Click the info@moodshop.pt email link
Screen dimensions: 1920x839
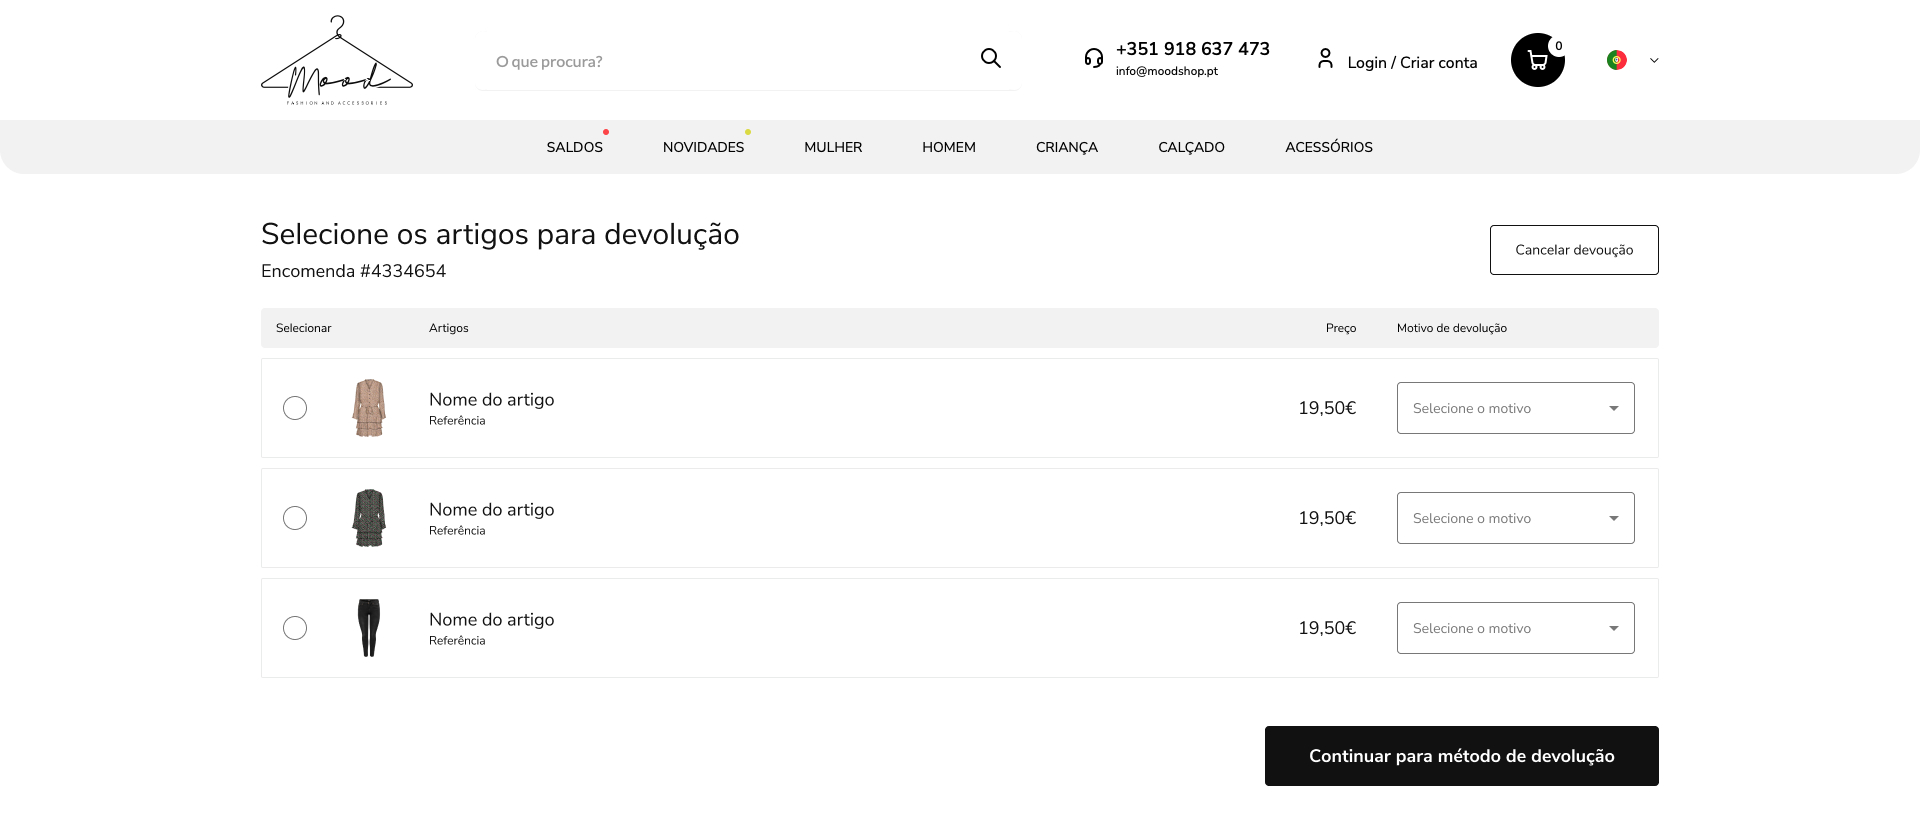click(x=1167, y=71)
